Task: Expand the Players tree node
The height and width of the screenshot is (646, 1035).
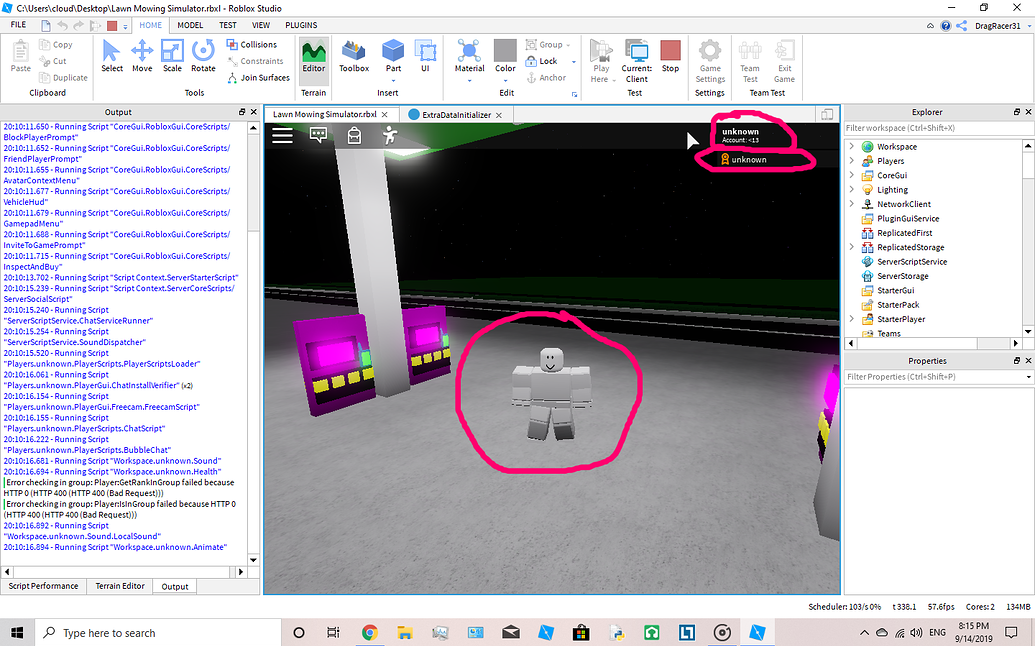Action: (851, 160)
